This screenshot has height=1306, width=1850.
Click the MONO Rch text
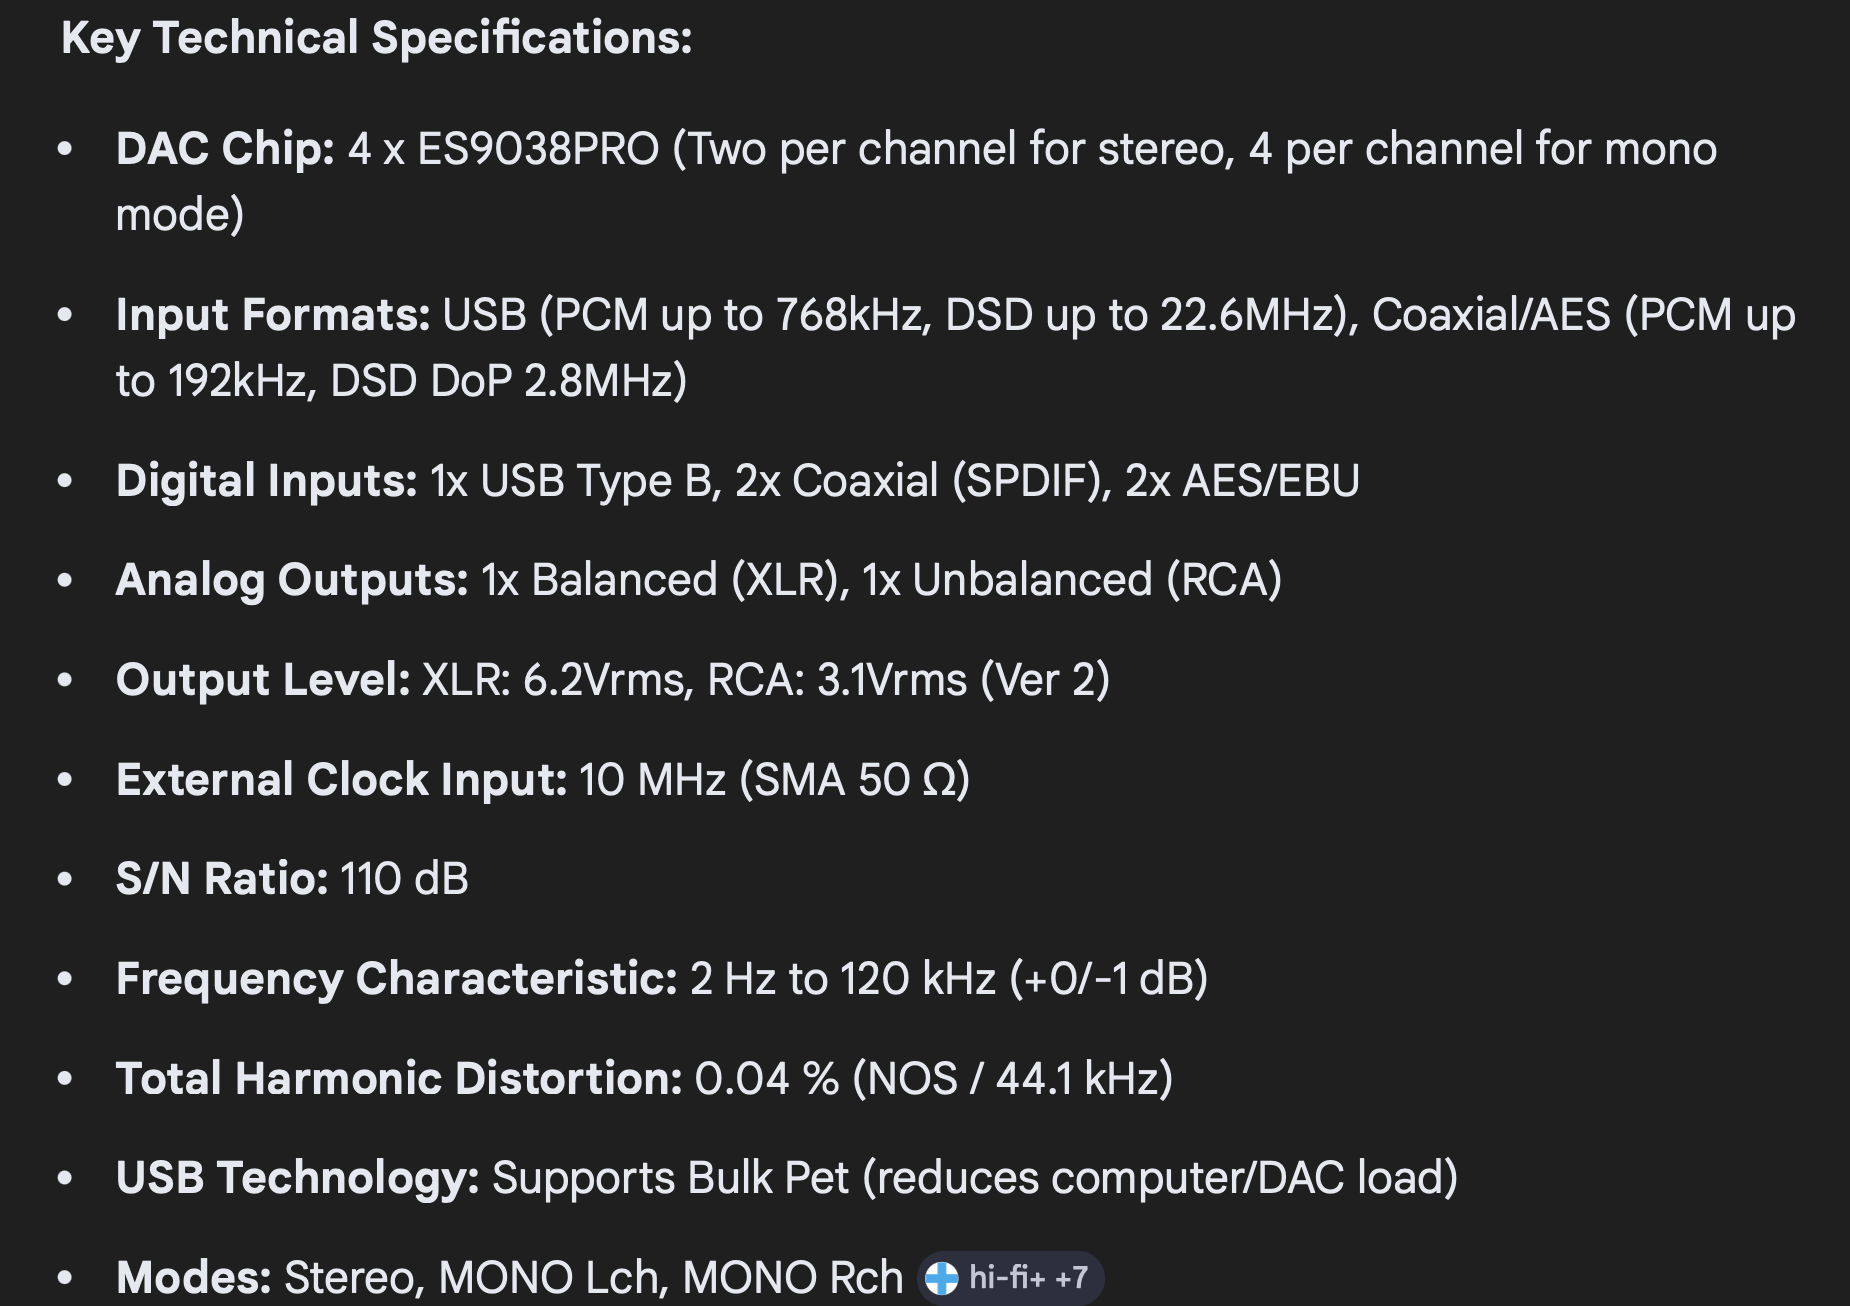tap(792, 1278)
